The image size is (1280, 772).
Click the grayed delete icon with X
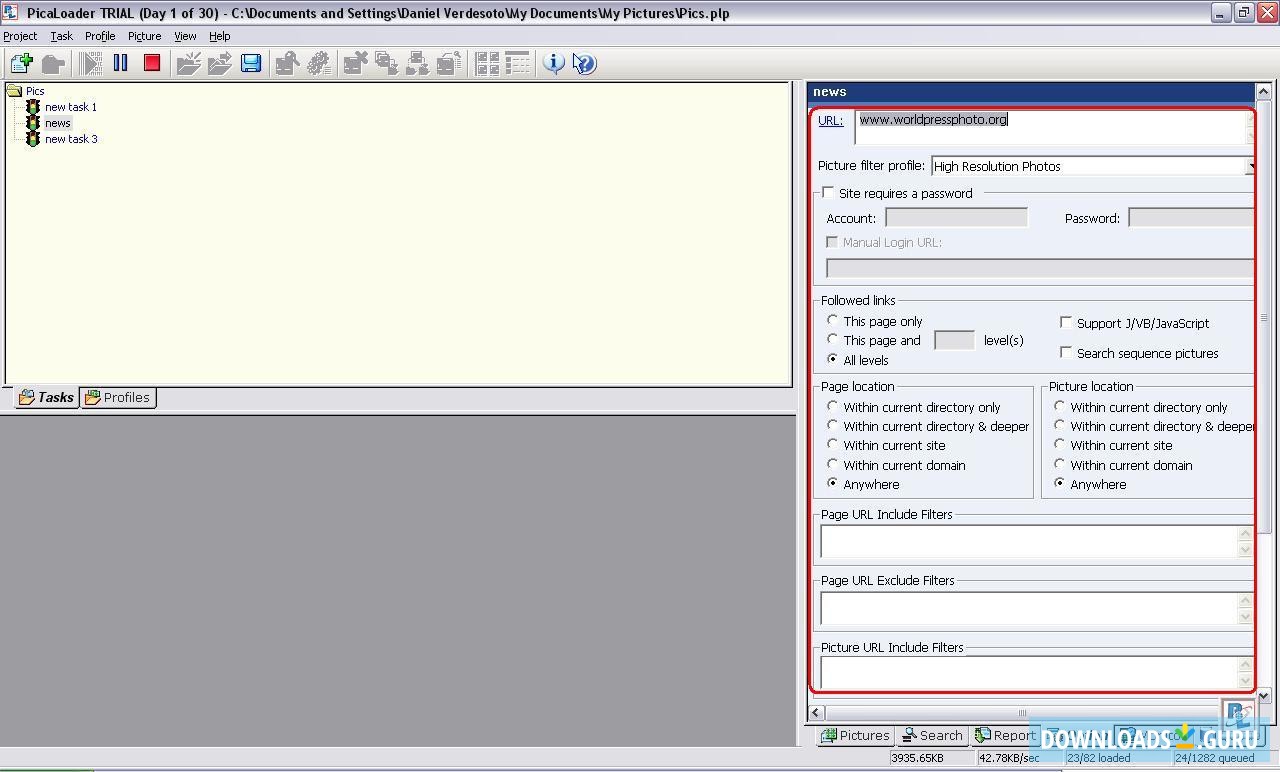point(356,63)
